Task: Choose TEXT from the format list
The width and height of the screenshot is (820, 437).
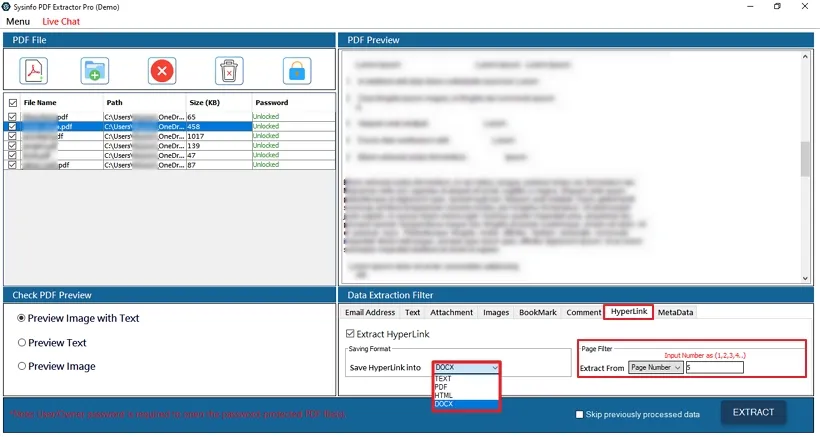Action: (466, 378)
